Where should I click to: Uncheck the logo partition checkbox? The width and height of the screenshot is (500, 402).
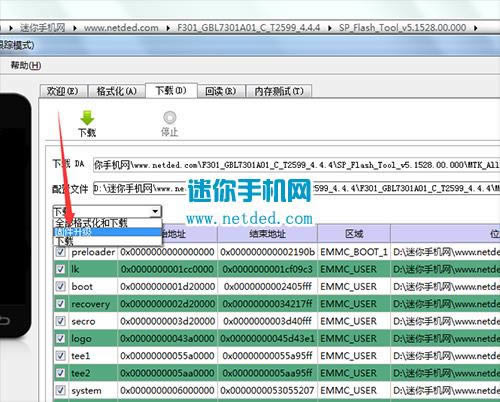[x=60, y=338]
